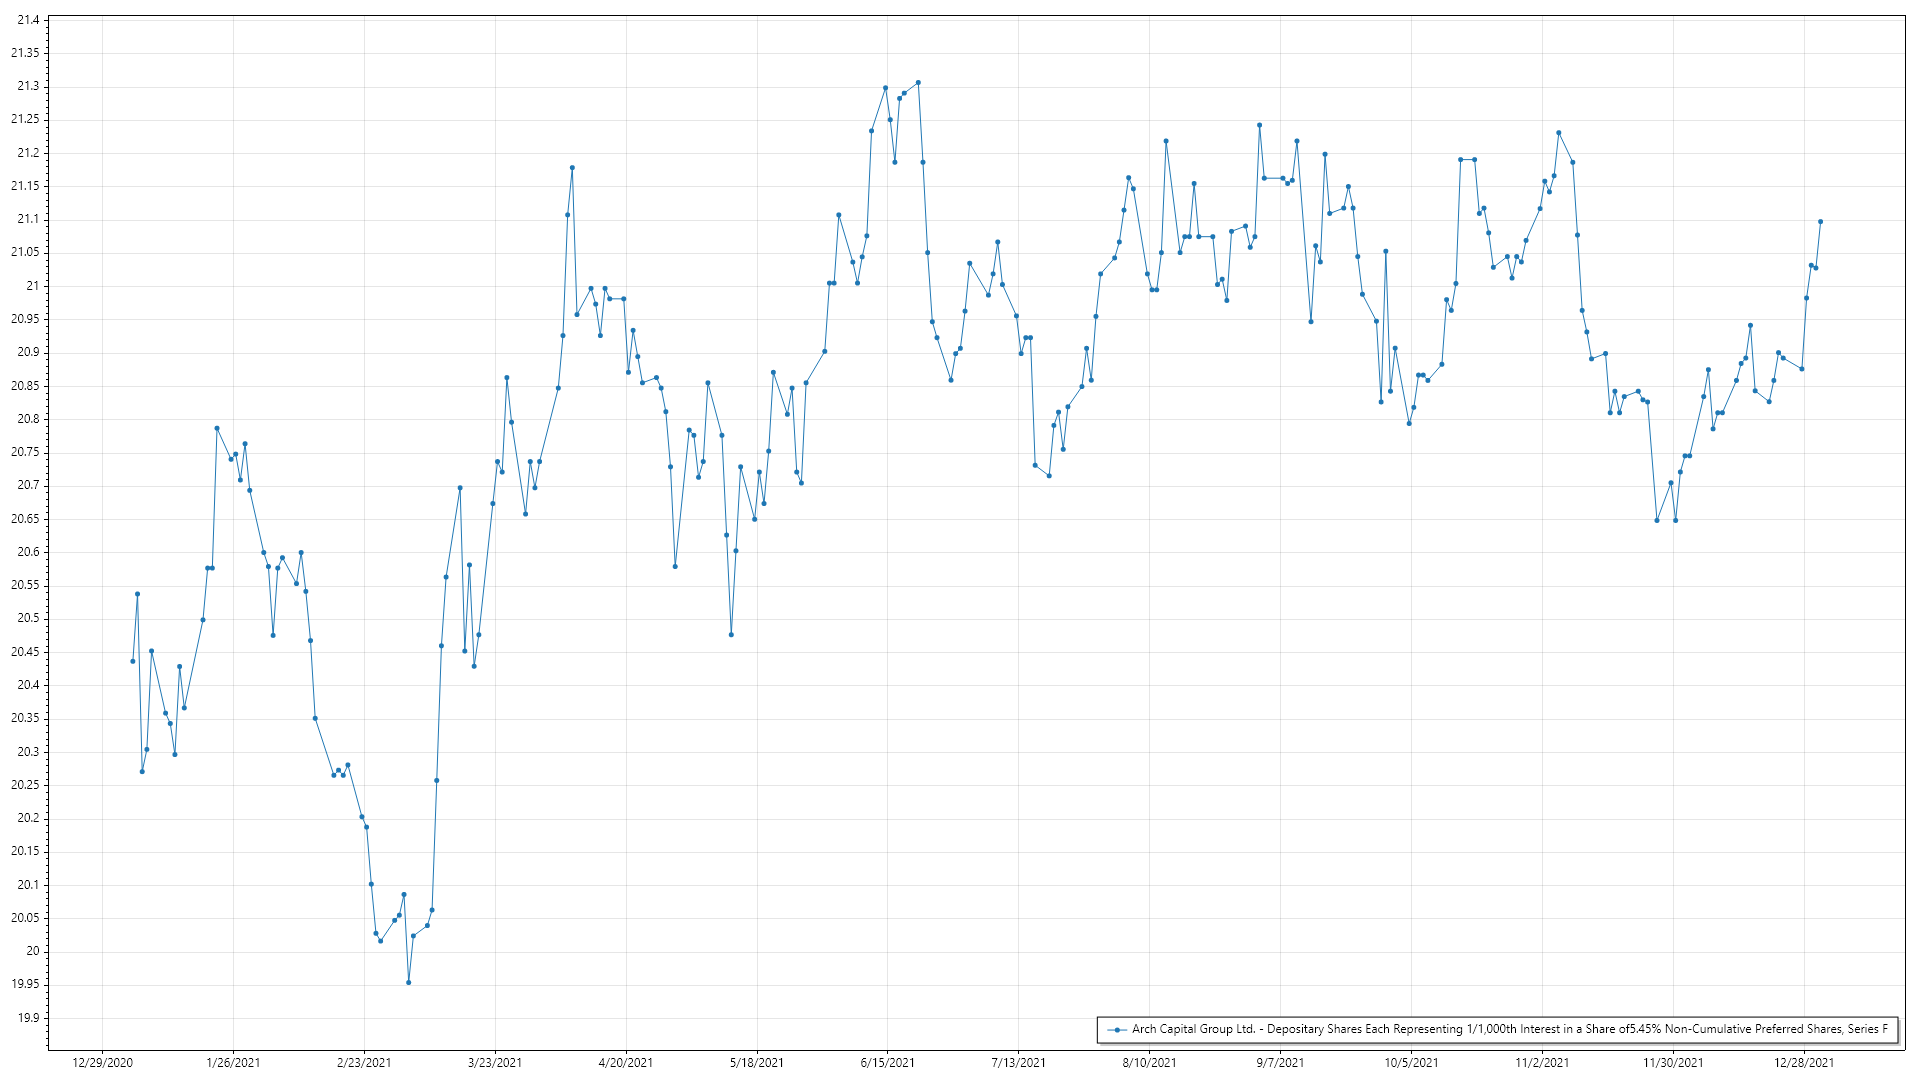Click the 6/15/2021 x-axis date label
The width and height of the screenshot is (1920, 1080).
[x=887, y=1063]
